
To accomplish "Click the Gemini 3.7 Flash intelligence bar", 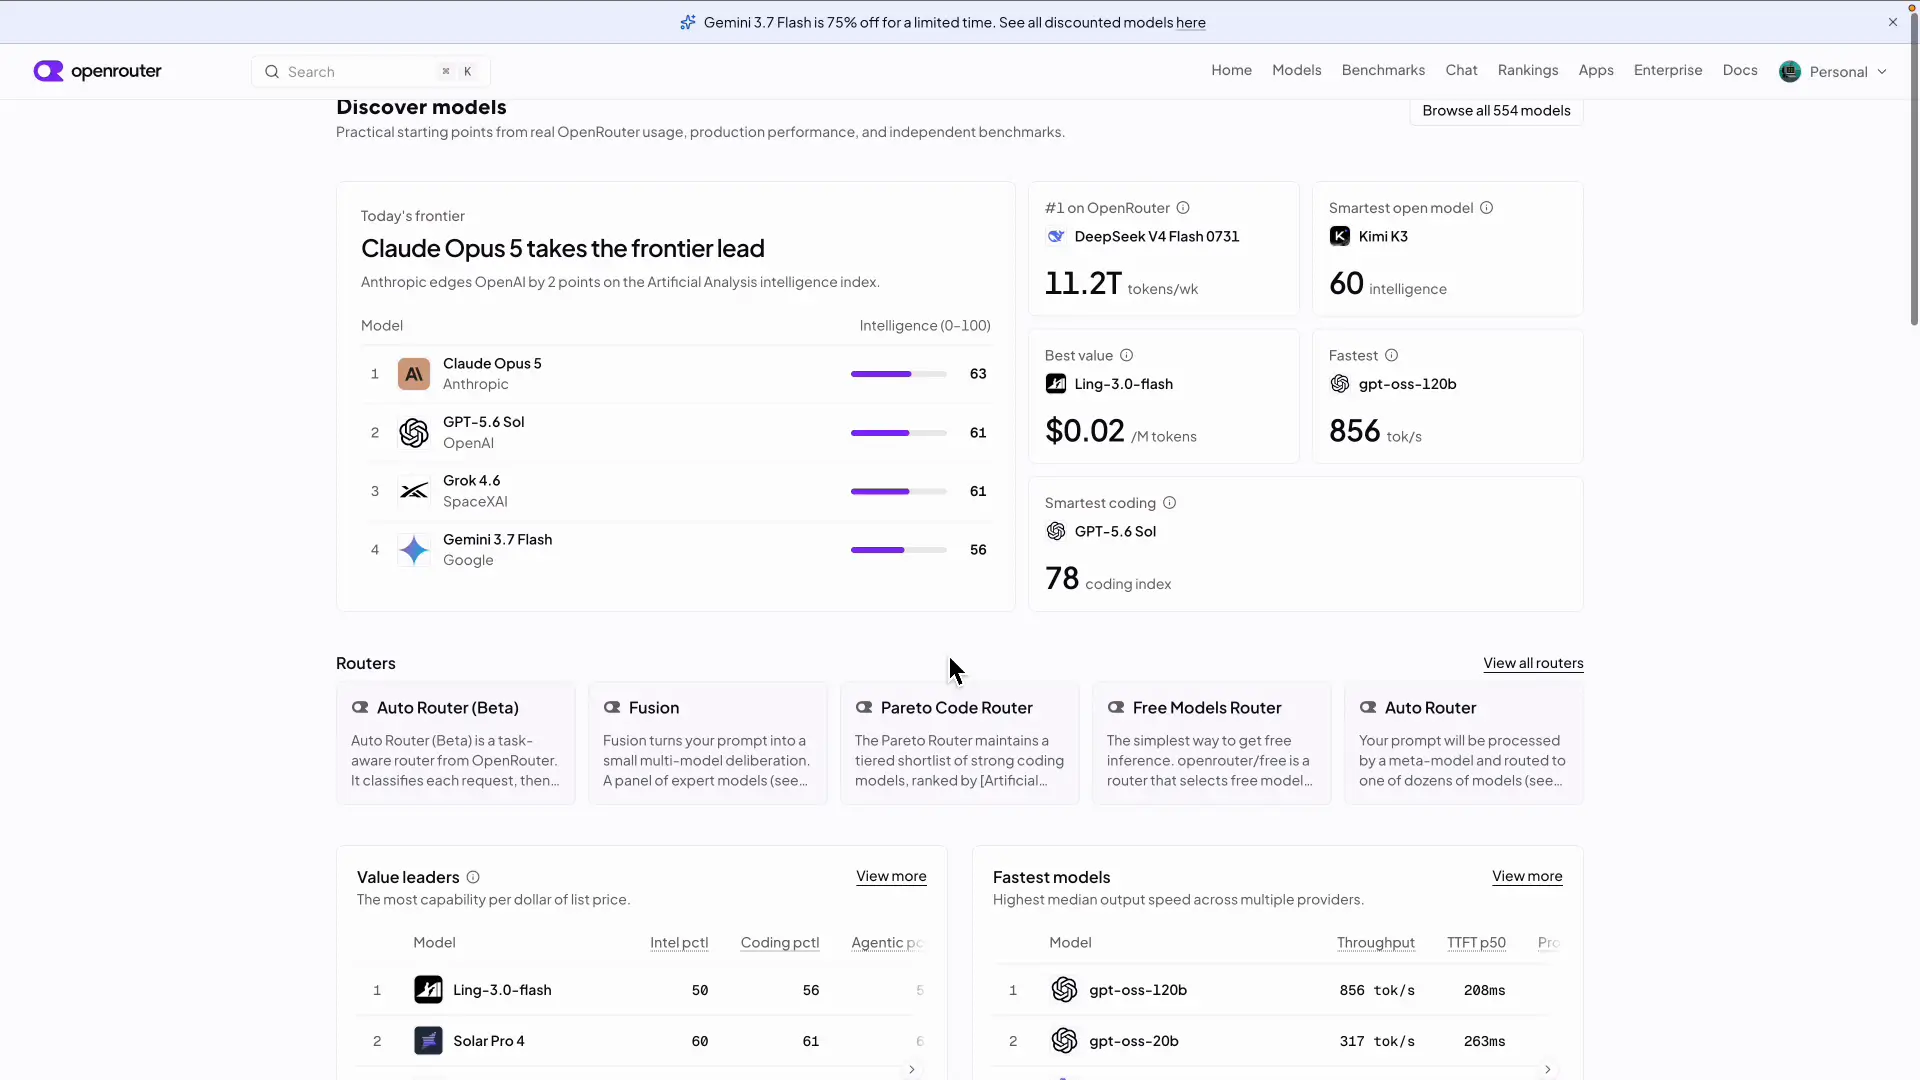I will point(899,550).
